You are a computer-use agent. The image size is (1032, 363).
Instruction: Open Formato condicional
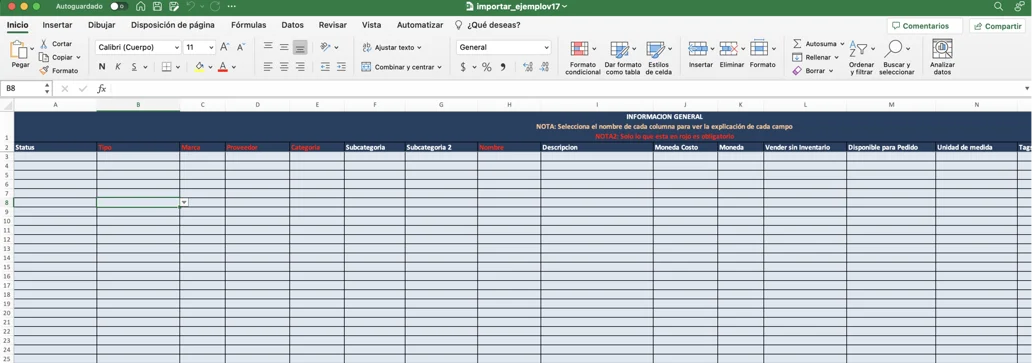582,58
